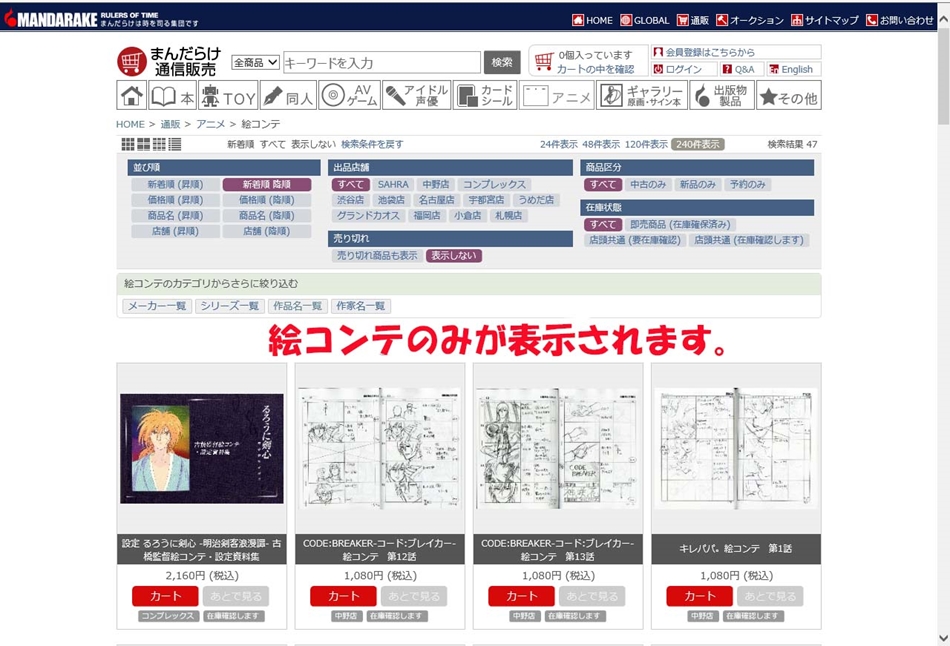
Task: Open the AV ゲーム disc category
Action: tap(350, 95)
